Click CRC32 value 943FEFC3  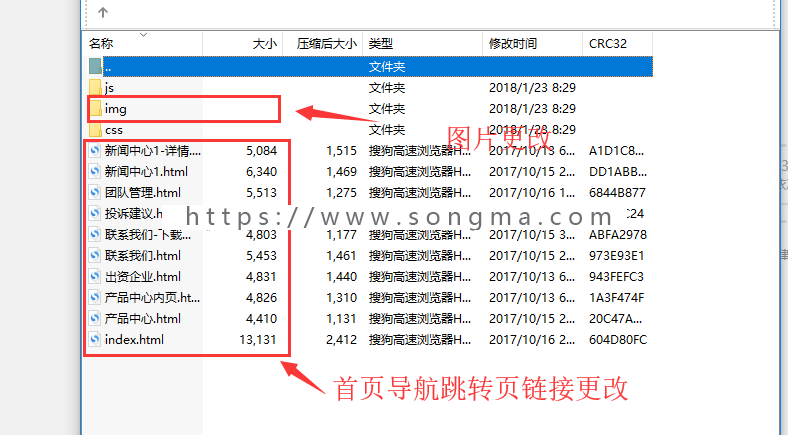point(616,277)
